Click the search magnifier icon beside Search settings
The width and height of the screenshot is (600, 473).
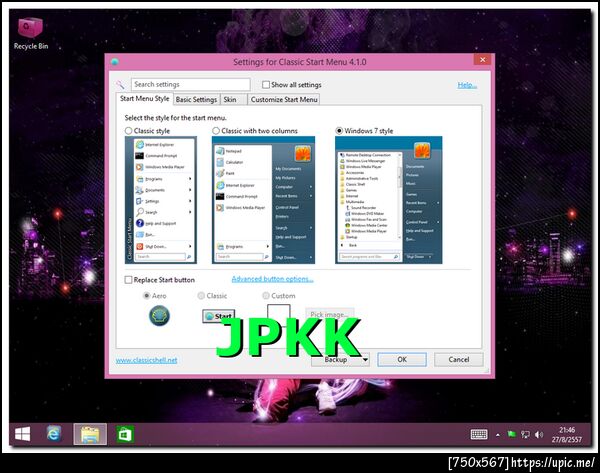tap(121, 85)
